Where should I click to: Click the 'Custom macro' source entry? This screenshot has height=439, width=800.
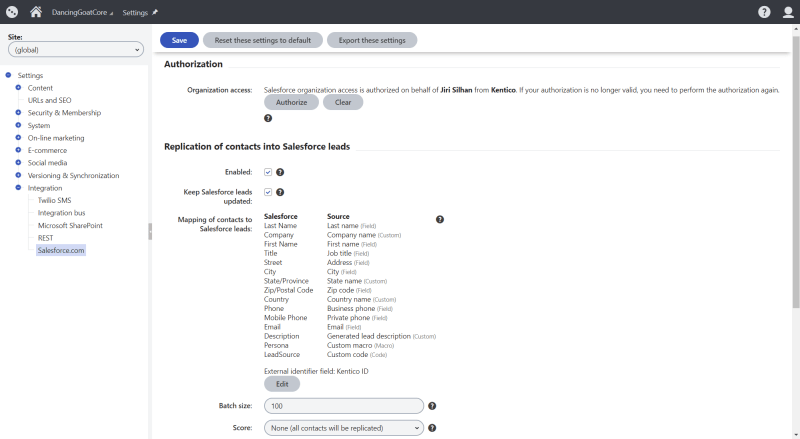(x=360, y=346)
